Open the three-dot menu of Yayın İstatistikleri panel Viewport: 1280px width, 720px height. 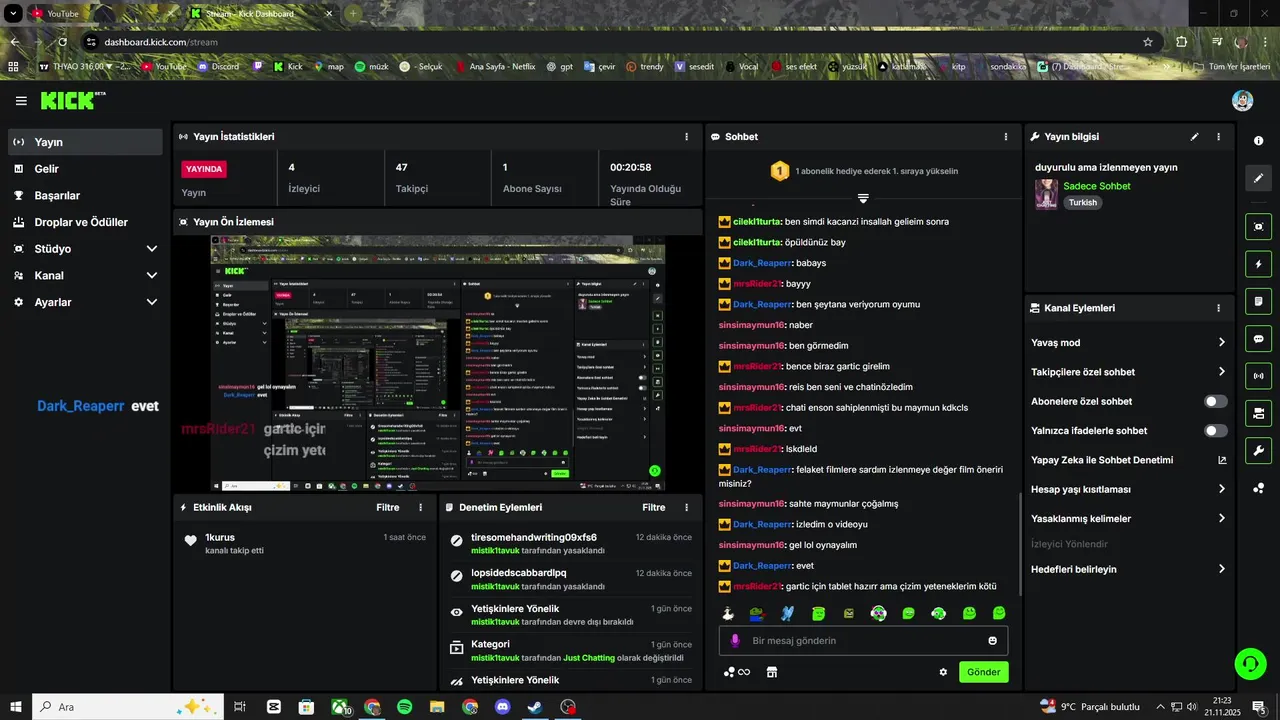click(x=686, y=136)
